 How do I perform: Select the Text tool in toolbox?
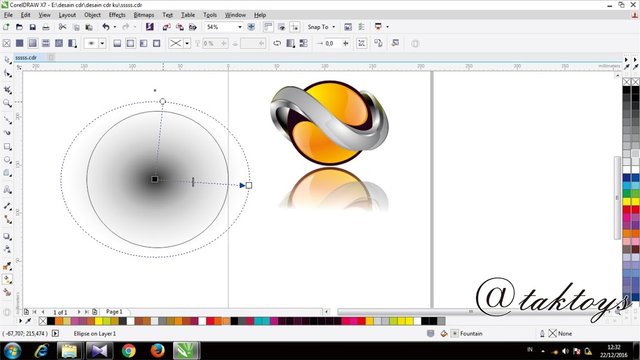[x=7, y=189]
